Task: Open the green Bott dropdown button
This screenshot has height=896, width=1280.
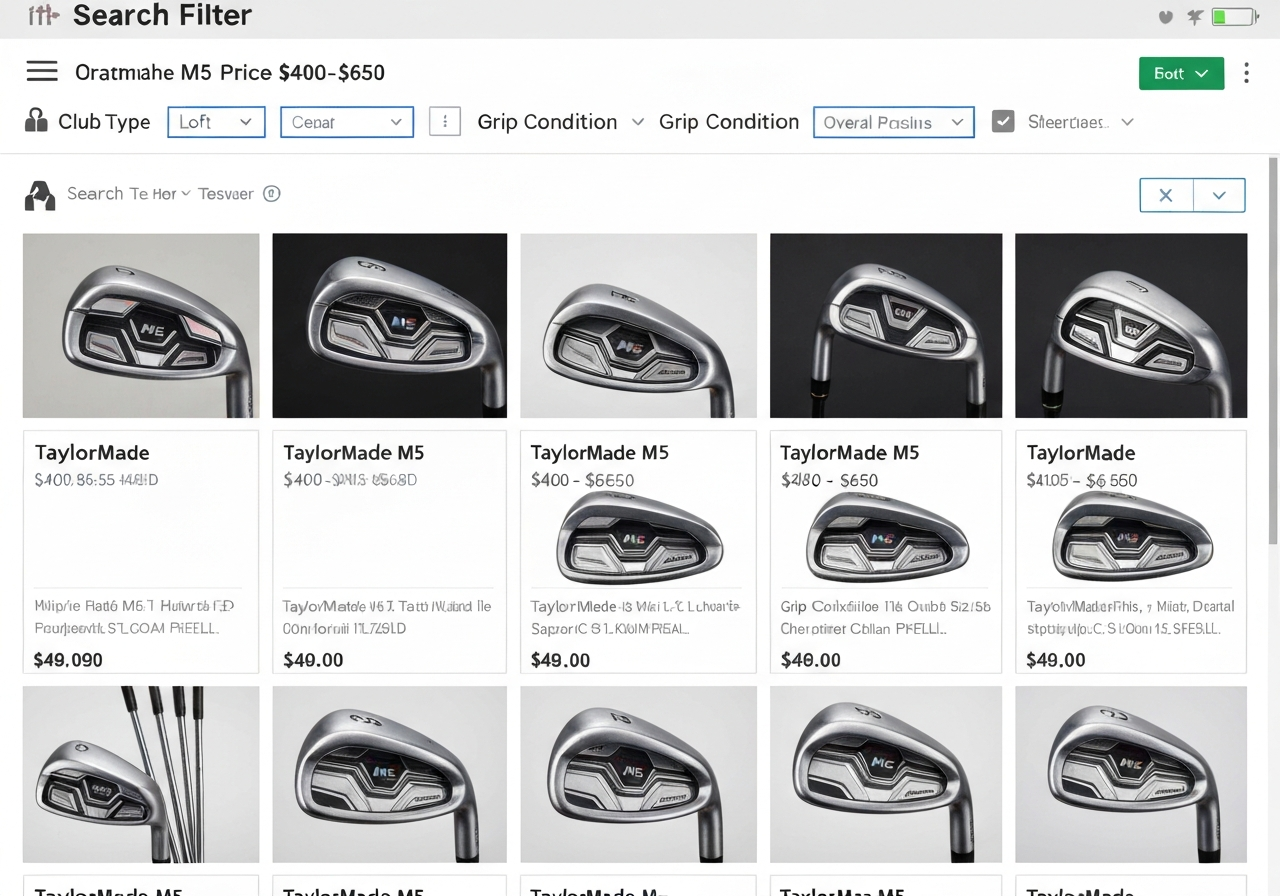Action: tap(1181, 73)
